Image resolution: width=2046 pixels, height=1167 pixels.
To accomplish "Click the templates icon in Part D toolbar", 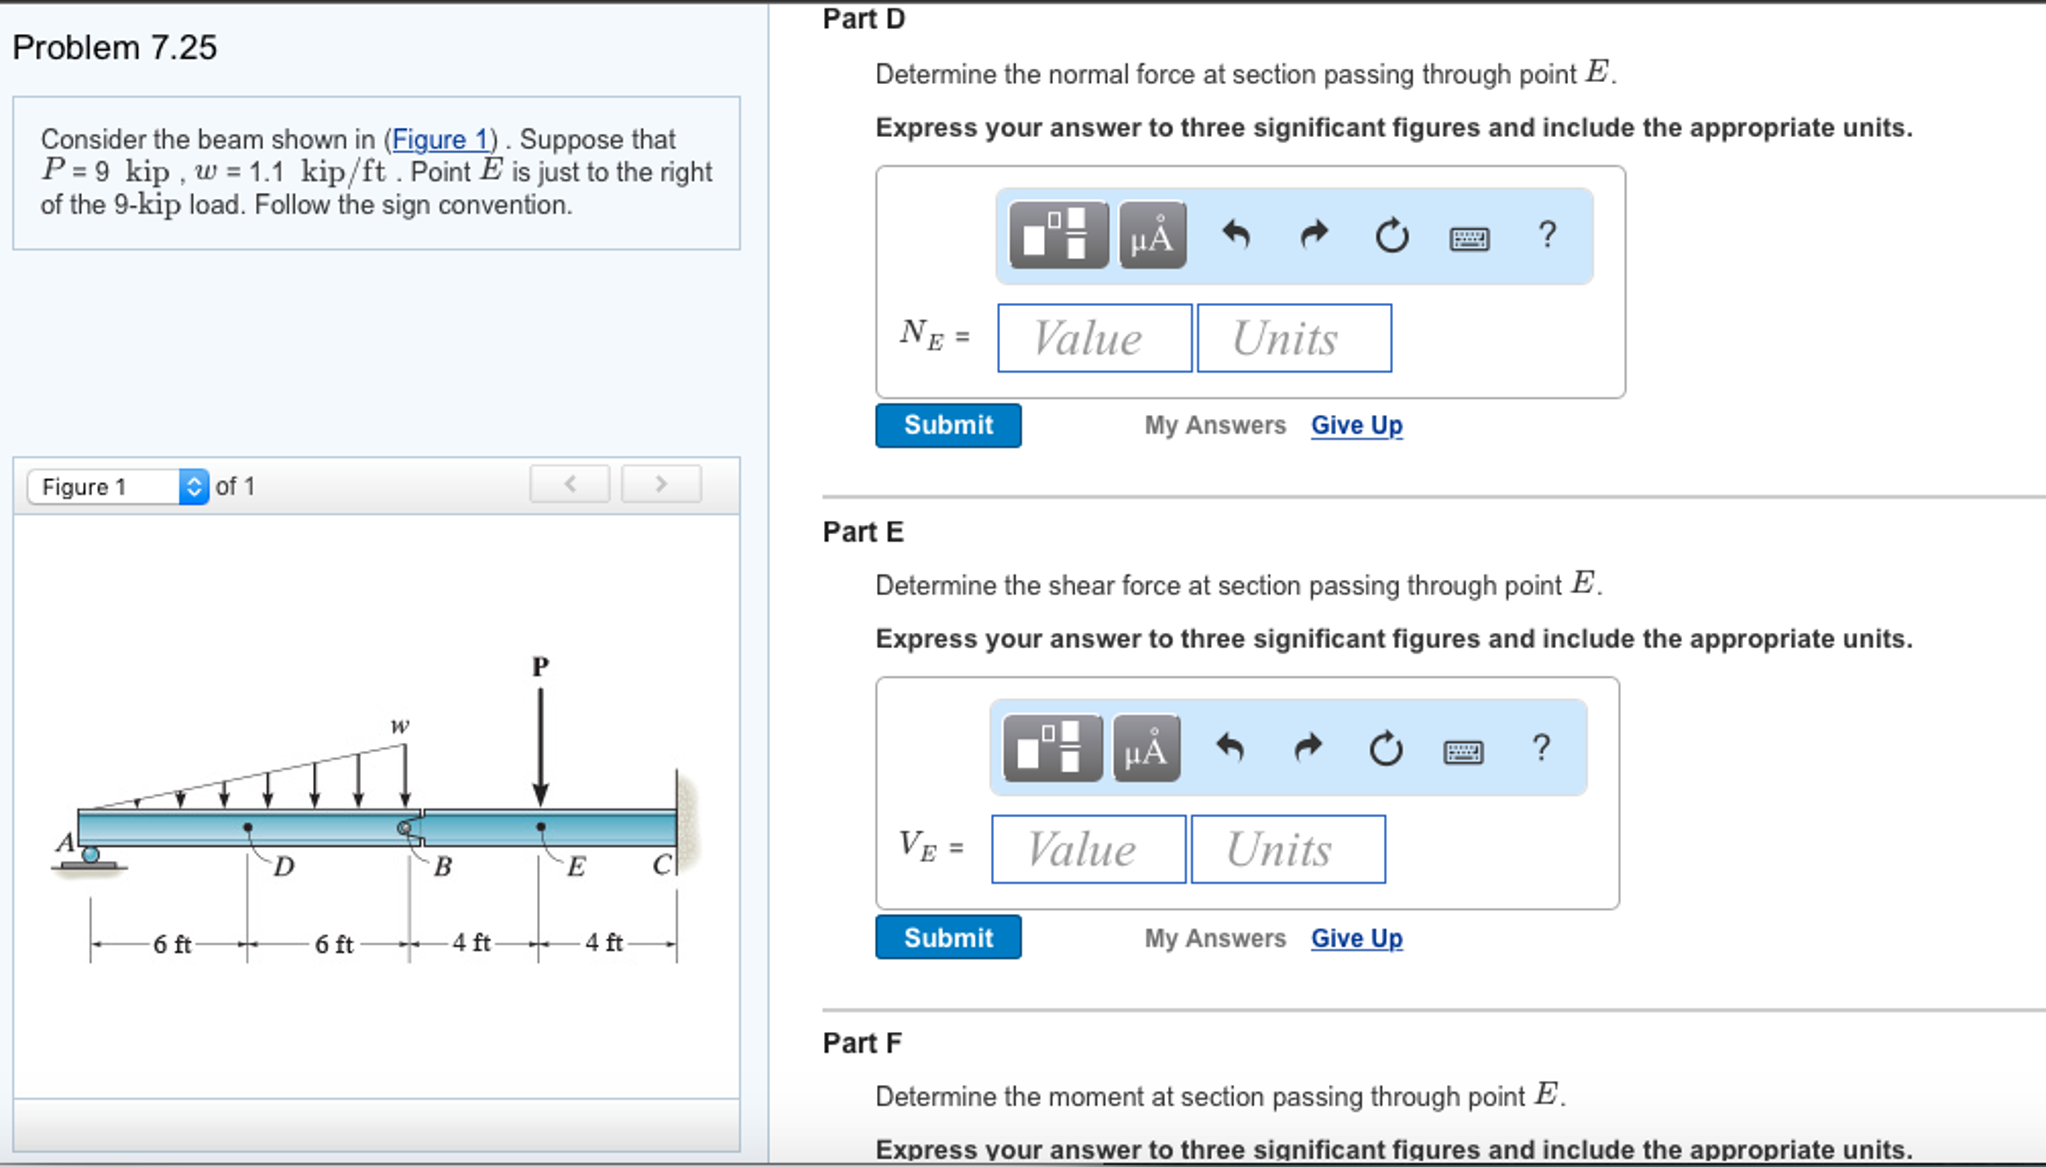I will (1058, 236).
